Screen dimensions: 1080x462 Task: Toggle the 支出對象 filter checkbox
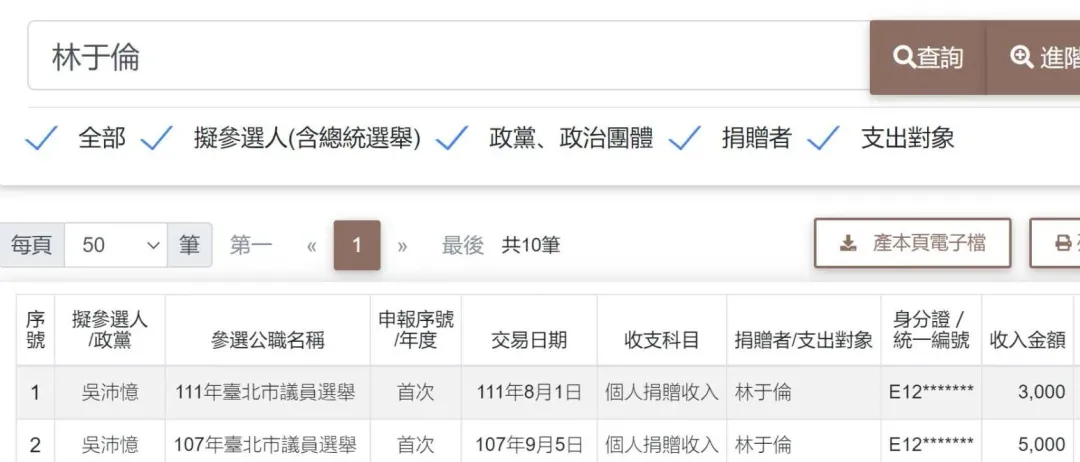[x=824, y=138]
